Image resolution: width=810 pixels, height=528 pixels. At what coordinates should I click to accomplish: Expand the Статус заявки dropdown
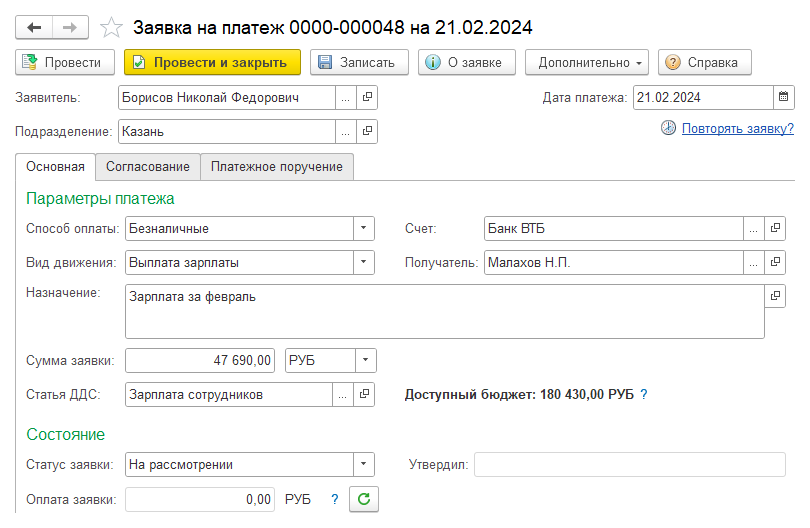point(364,464)
